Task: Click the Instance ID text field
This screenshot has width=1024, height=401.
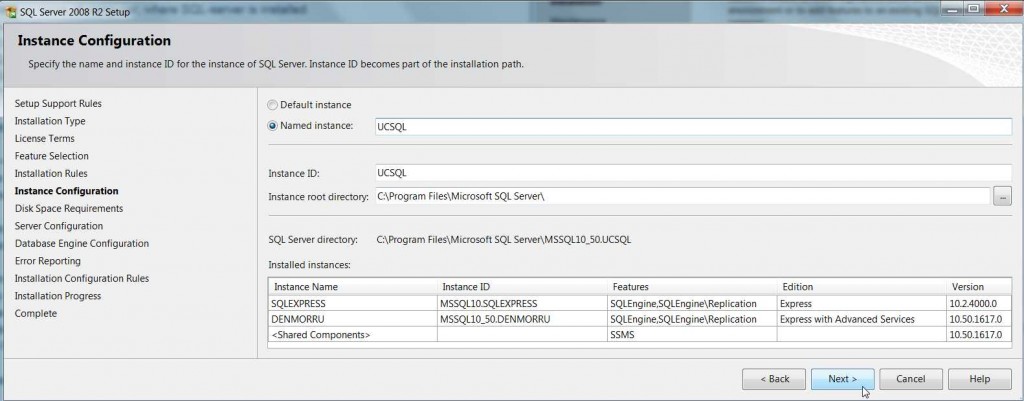Action: click(693, 173)
